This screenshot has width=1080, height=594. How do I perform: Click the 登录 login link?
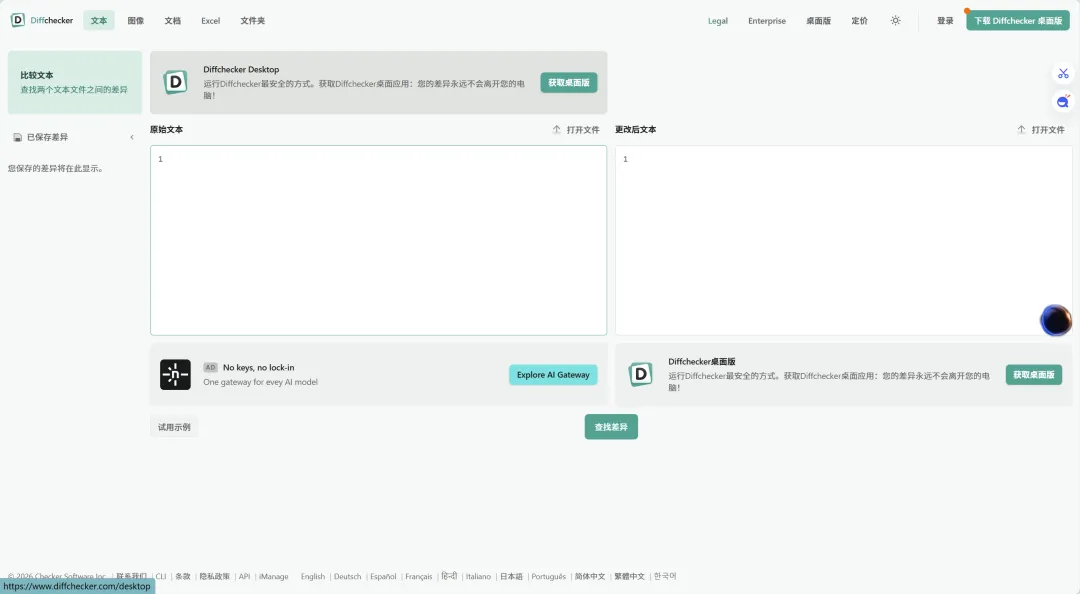point(945,21)
